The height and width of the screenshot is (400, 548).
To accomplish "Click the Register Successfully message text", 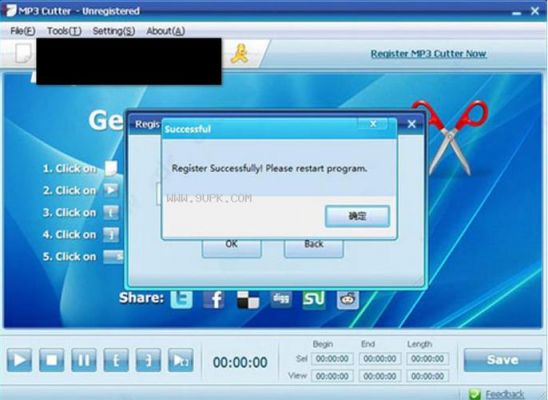I will coord(269,168).
